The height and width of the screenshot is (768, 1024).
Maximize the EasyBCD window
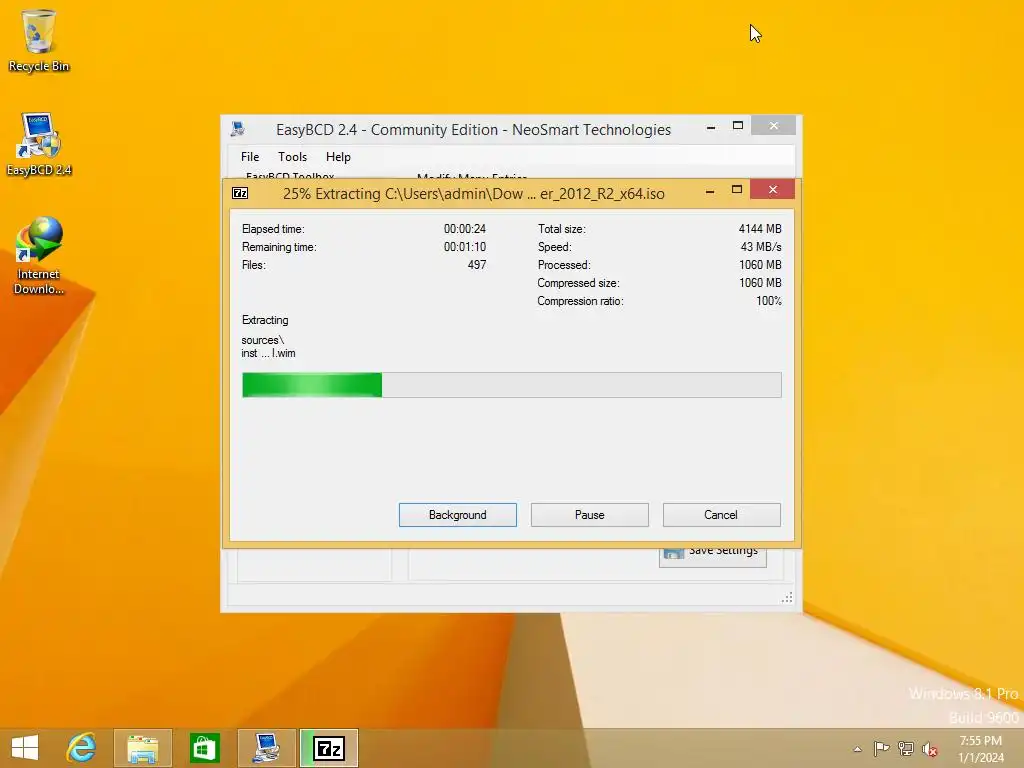tap(737, 125)
